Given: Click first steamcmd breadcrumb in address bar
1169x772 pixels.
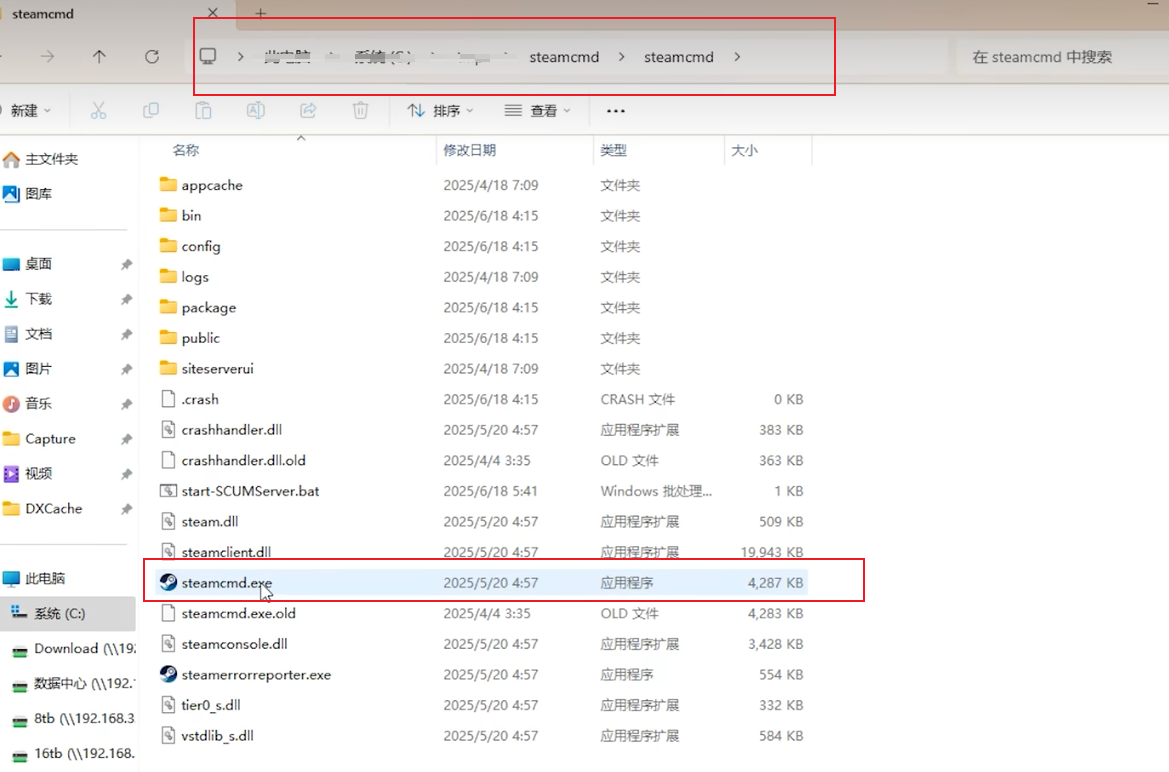Looking at the screenshot, I should (x=564, y=57).
